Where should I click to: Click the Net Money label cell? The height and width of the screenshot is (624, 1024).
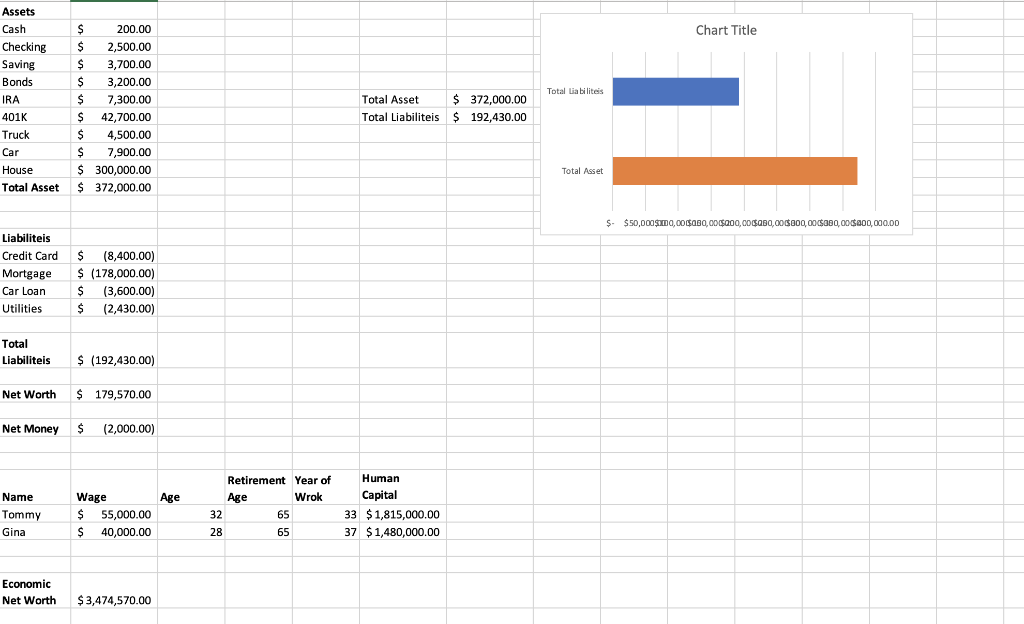click(x=35, y=428)
